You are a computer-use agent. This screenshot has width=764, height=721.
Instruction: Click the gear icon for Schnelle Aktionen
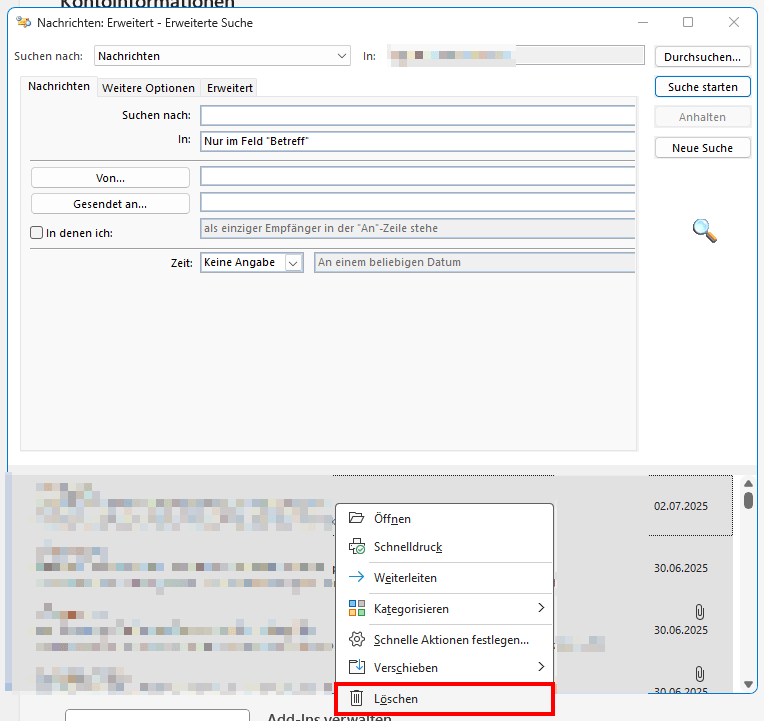point(356,639)
